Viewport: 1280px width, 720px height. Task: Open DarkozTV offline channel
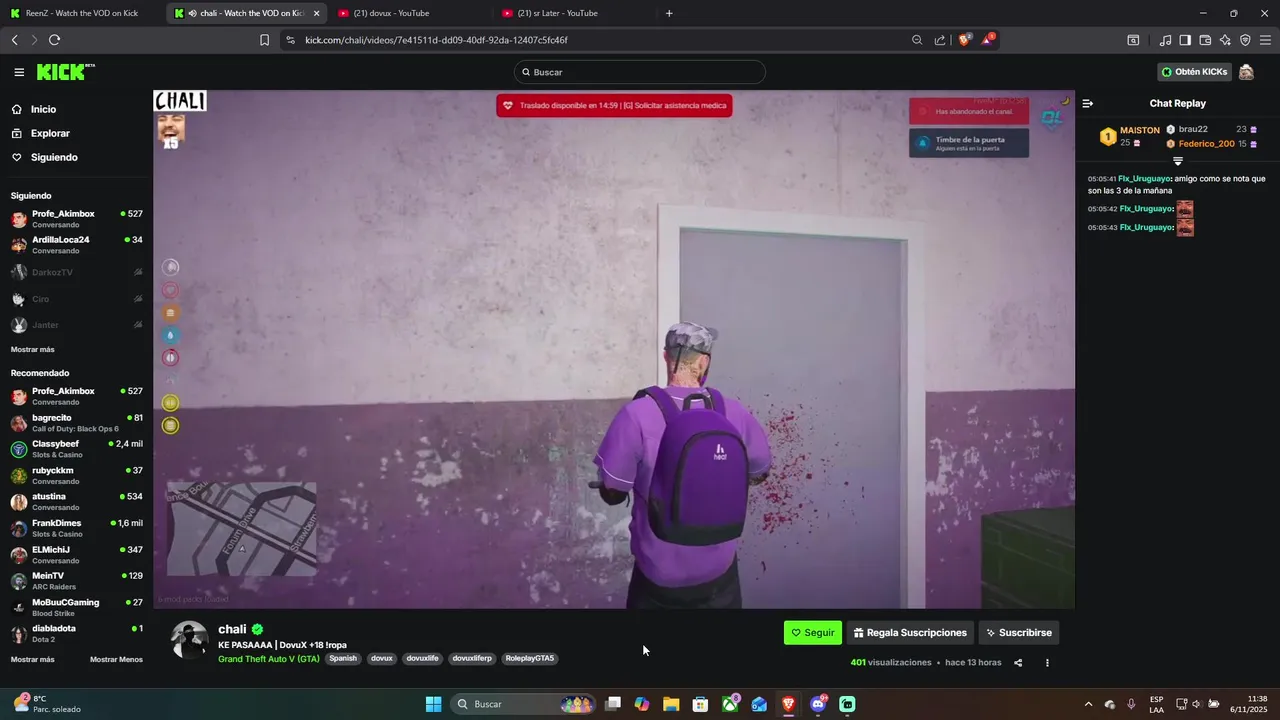[x=76, y=272]
